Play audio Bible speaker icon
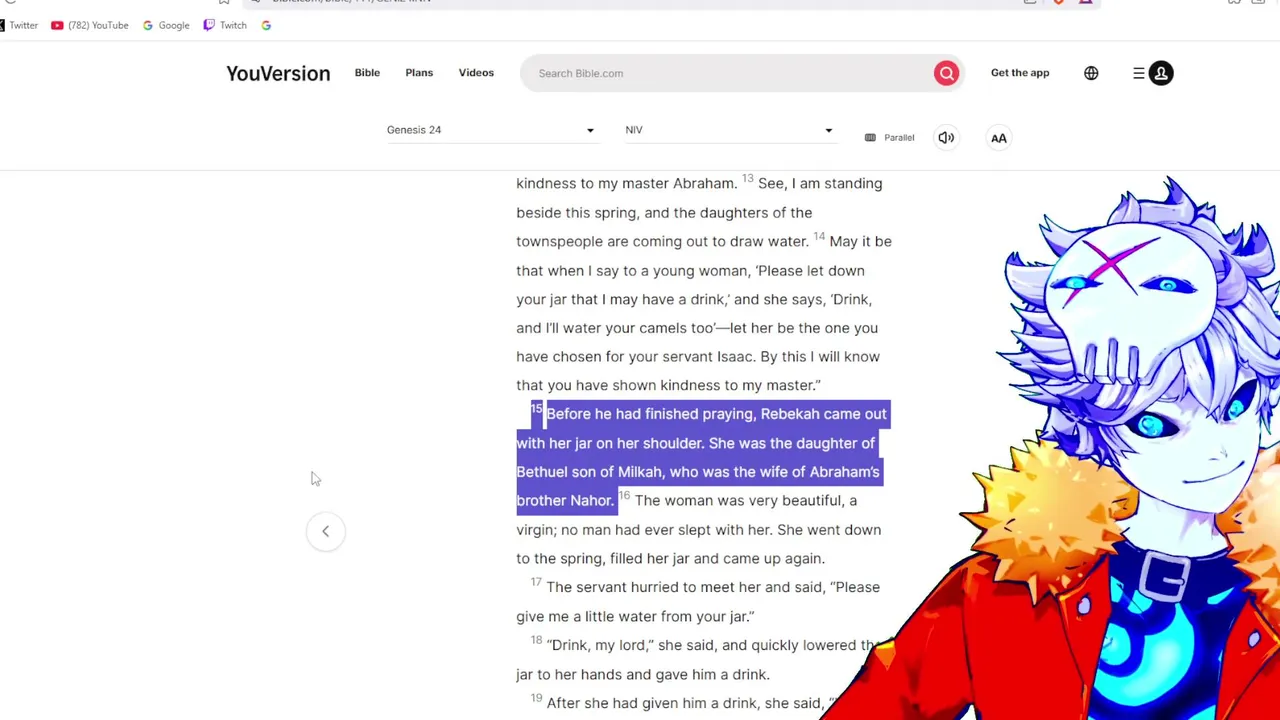The width and height of the screenshot is (1280, 720). [x=946, y=138]
